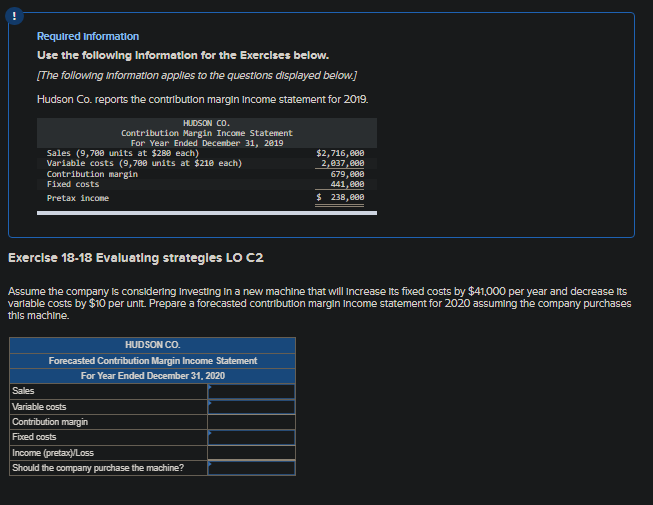The image size is (653, 505).
Task: Click the Contribution margin amount cell
Action: pyautogui.click(x=252, y=422)
